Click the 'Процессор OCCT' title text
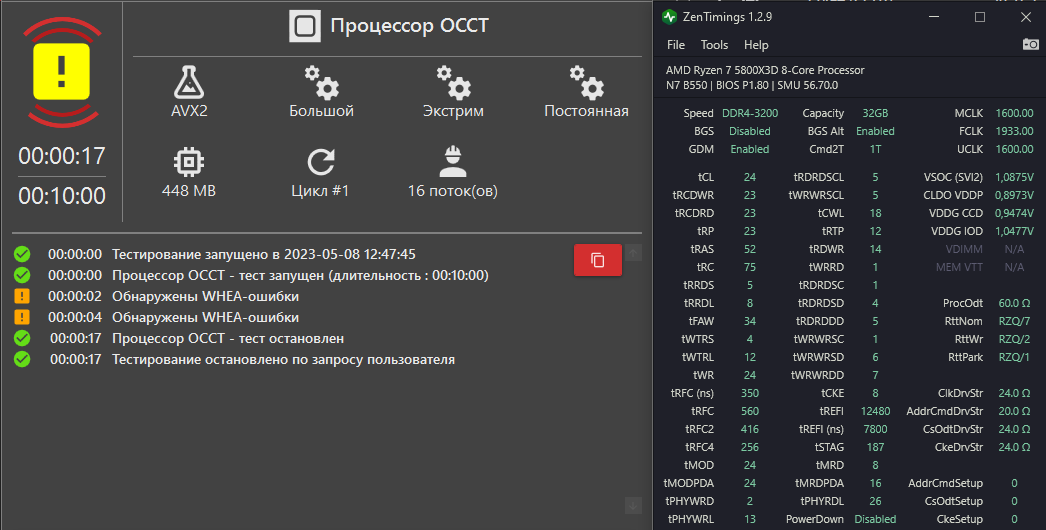Image resolution: width=1046 pixels, height=530 pixels. 410,26
